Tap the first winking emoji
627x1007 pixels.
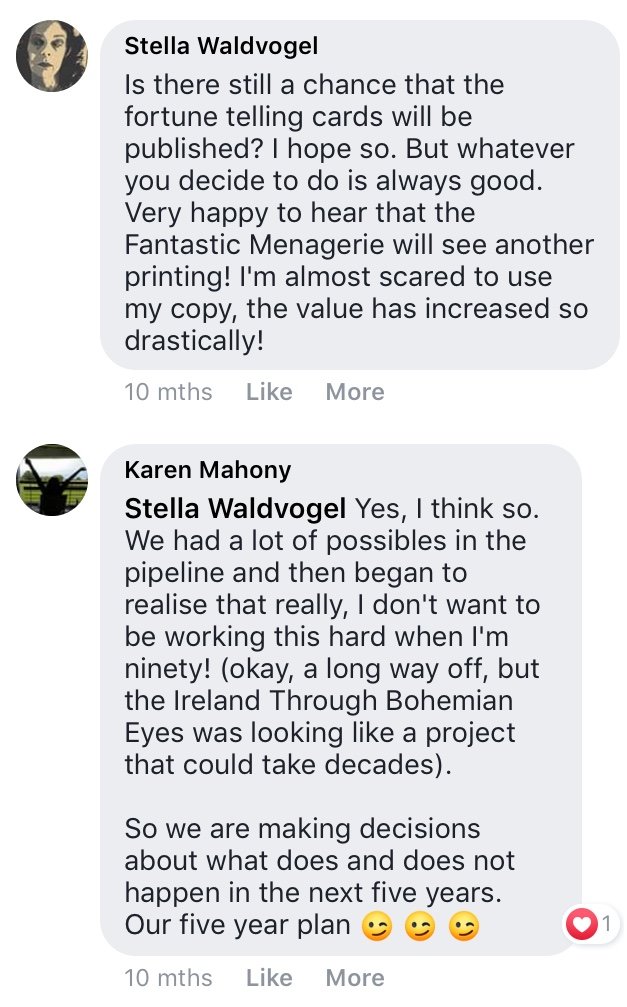(x=375, y=926)
